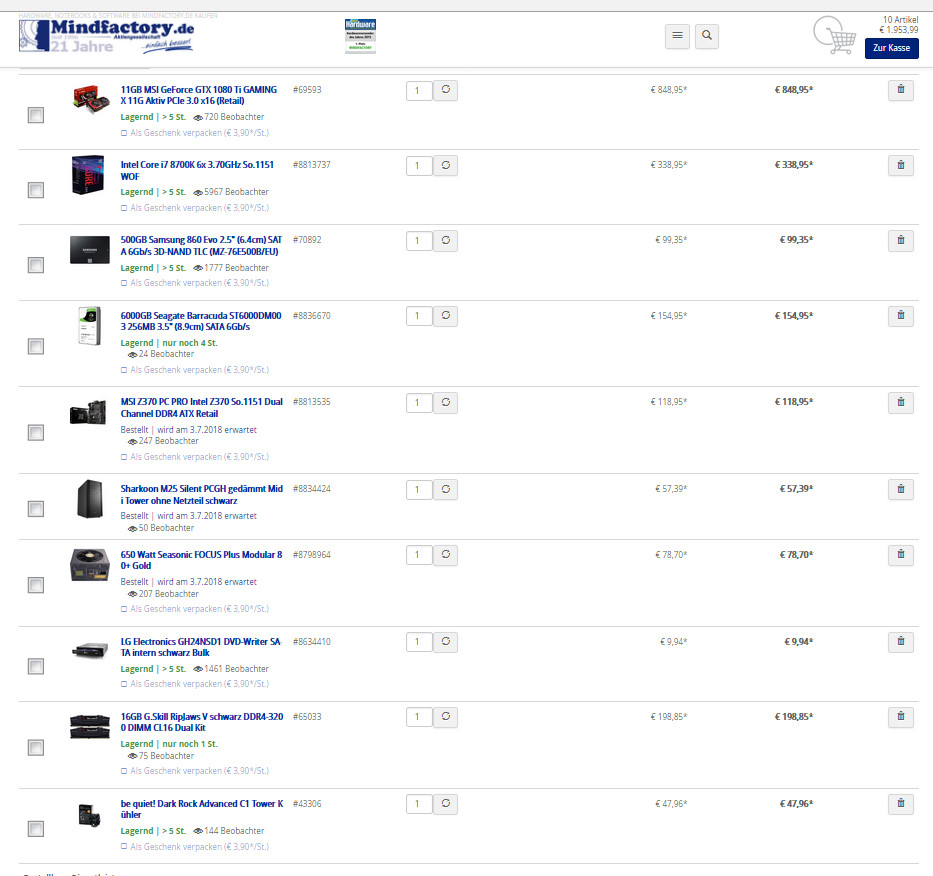The width and height of the screenshot is (933, 876).
Task: Edit quantity field for be quiet! Dark Rock
Action: coord(419,804)
